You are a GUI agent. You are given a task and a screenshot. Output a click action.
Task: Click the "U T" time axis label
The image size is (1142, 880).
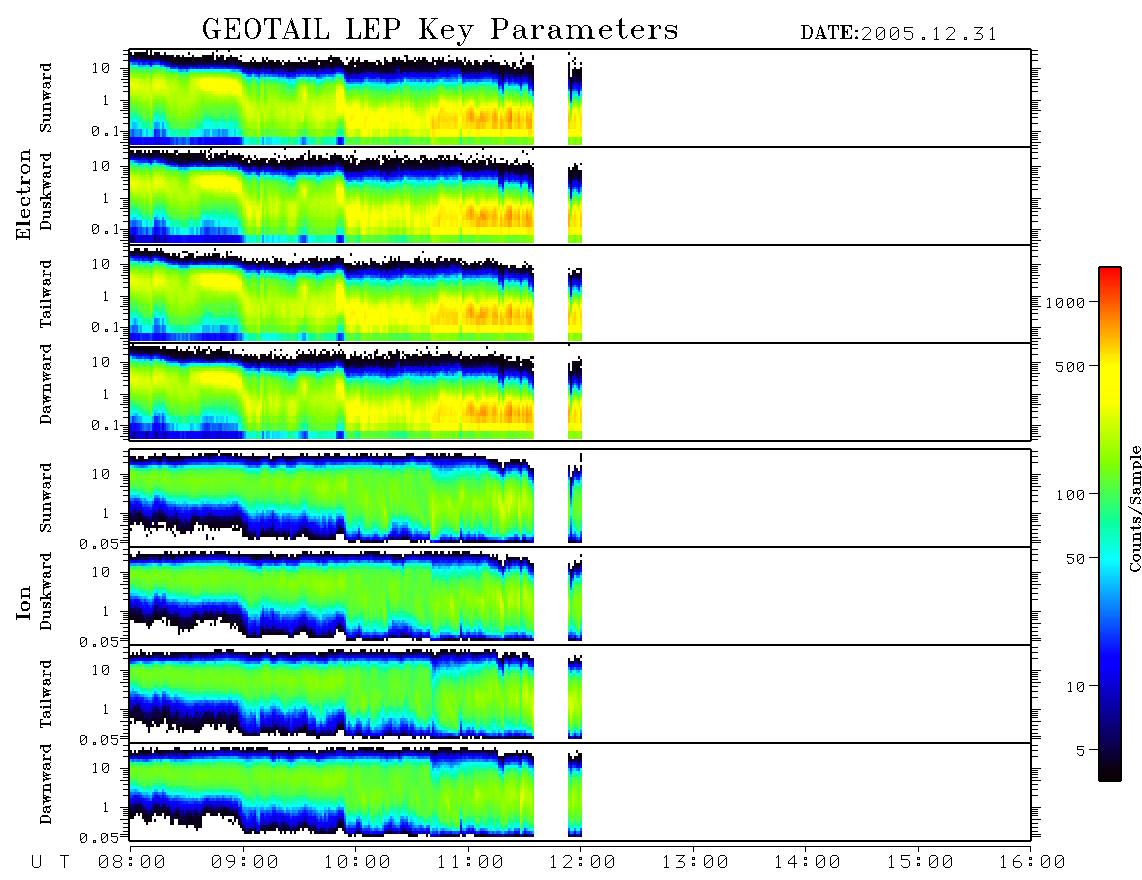point(50,863)
